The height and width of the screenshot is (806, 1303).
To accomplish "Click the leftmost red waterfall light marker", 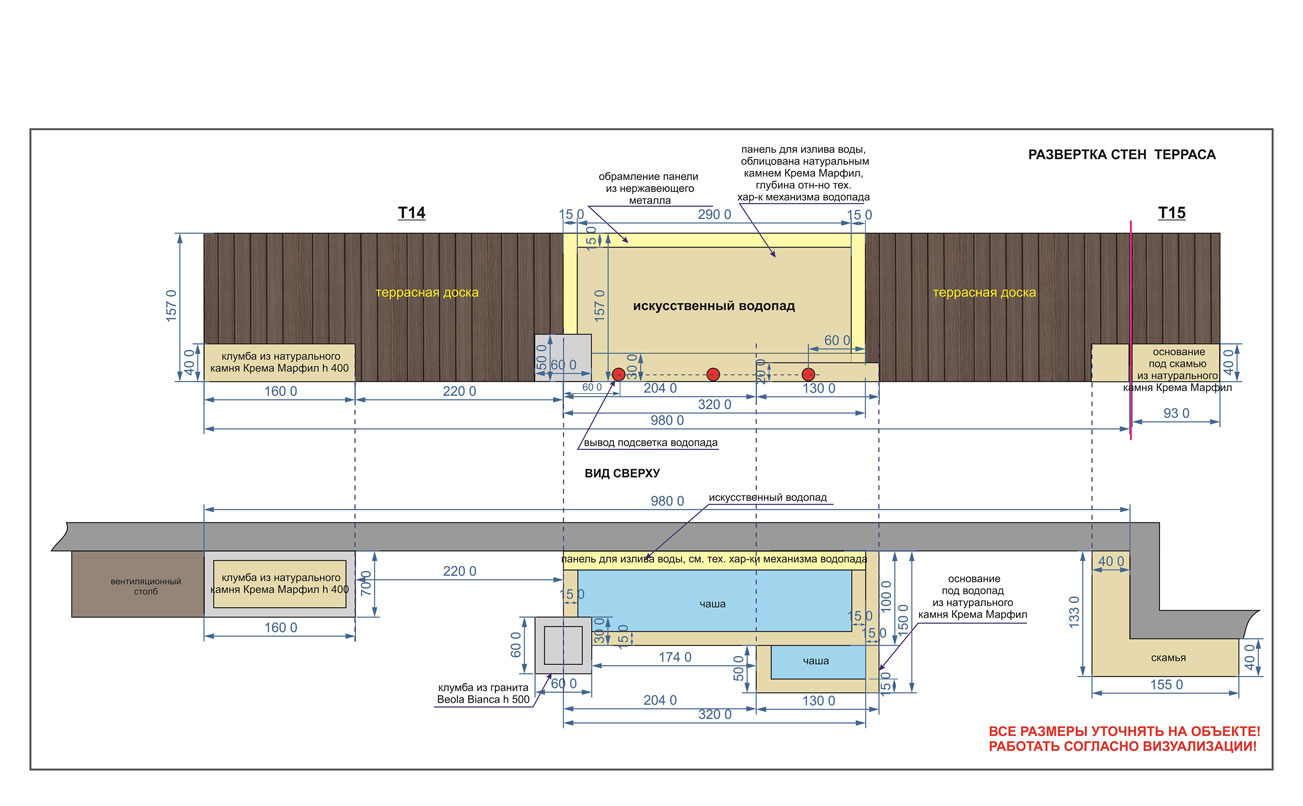I will pos(618,374).
